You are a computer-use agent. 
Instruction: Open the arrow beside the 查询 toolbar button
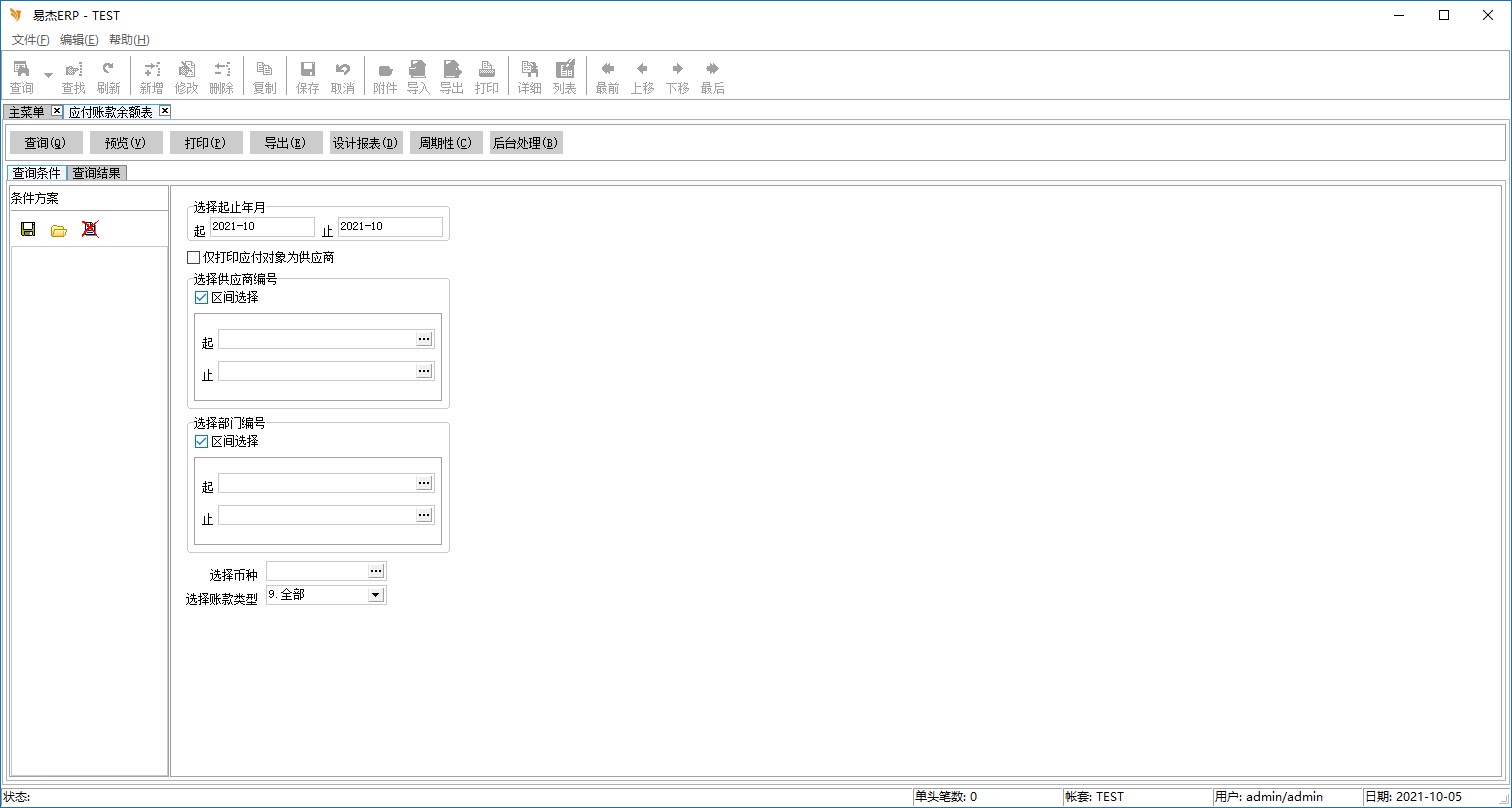click(48, 75)
